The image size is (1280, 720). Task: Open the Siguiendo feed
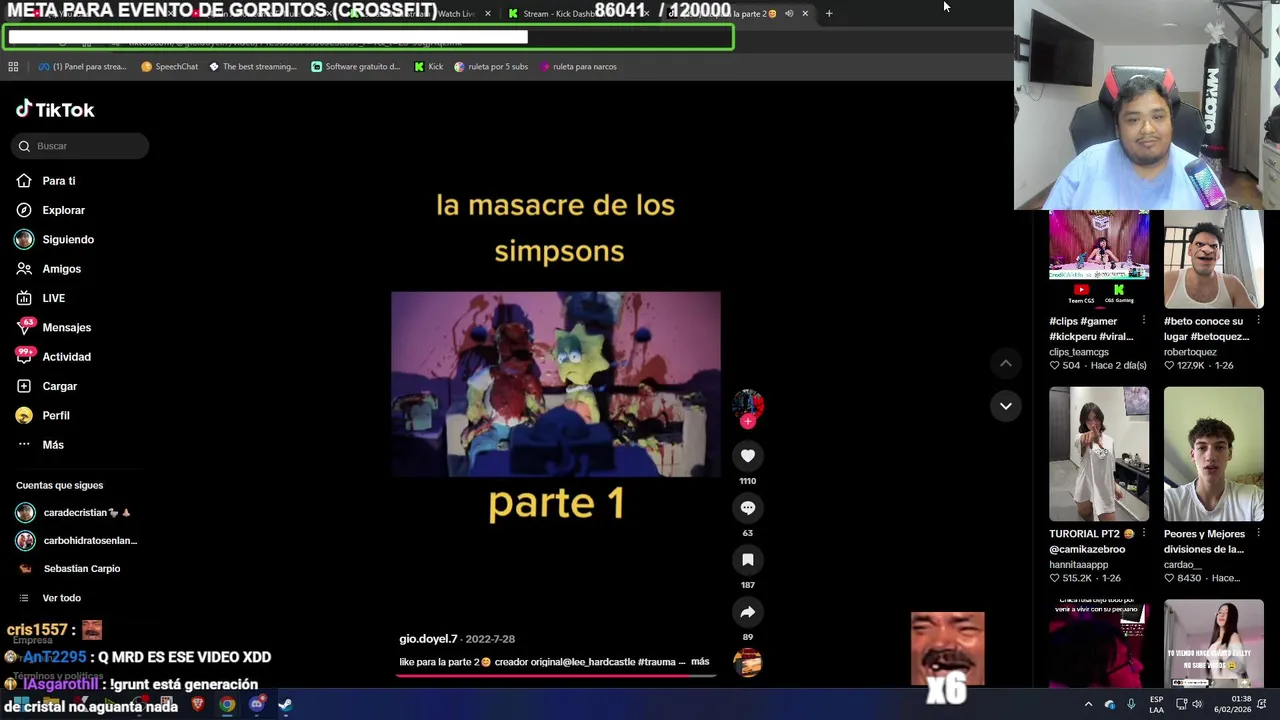coord(67,239)
